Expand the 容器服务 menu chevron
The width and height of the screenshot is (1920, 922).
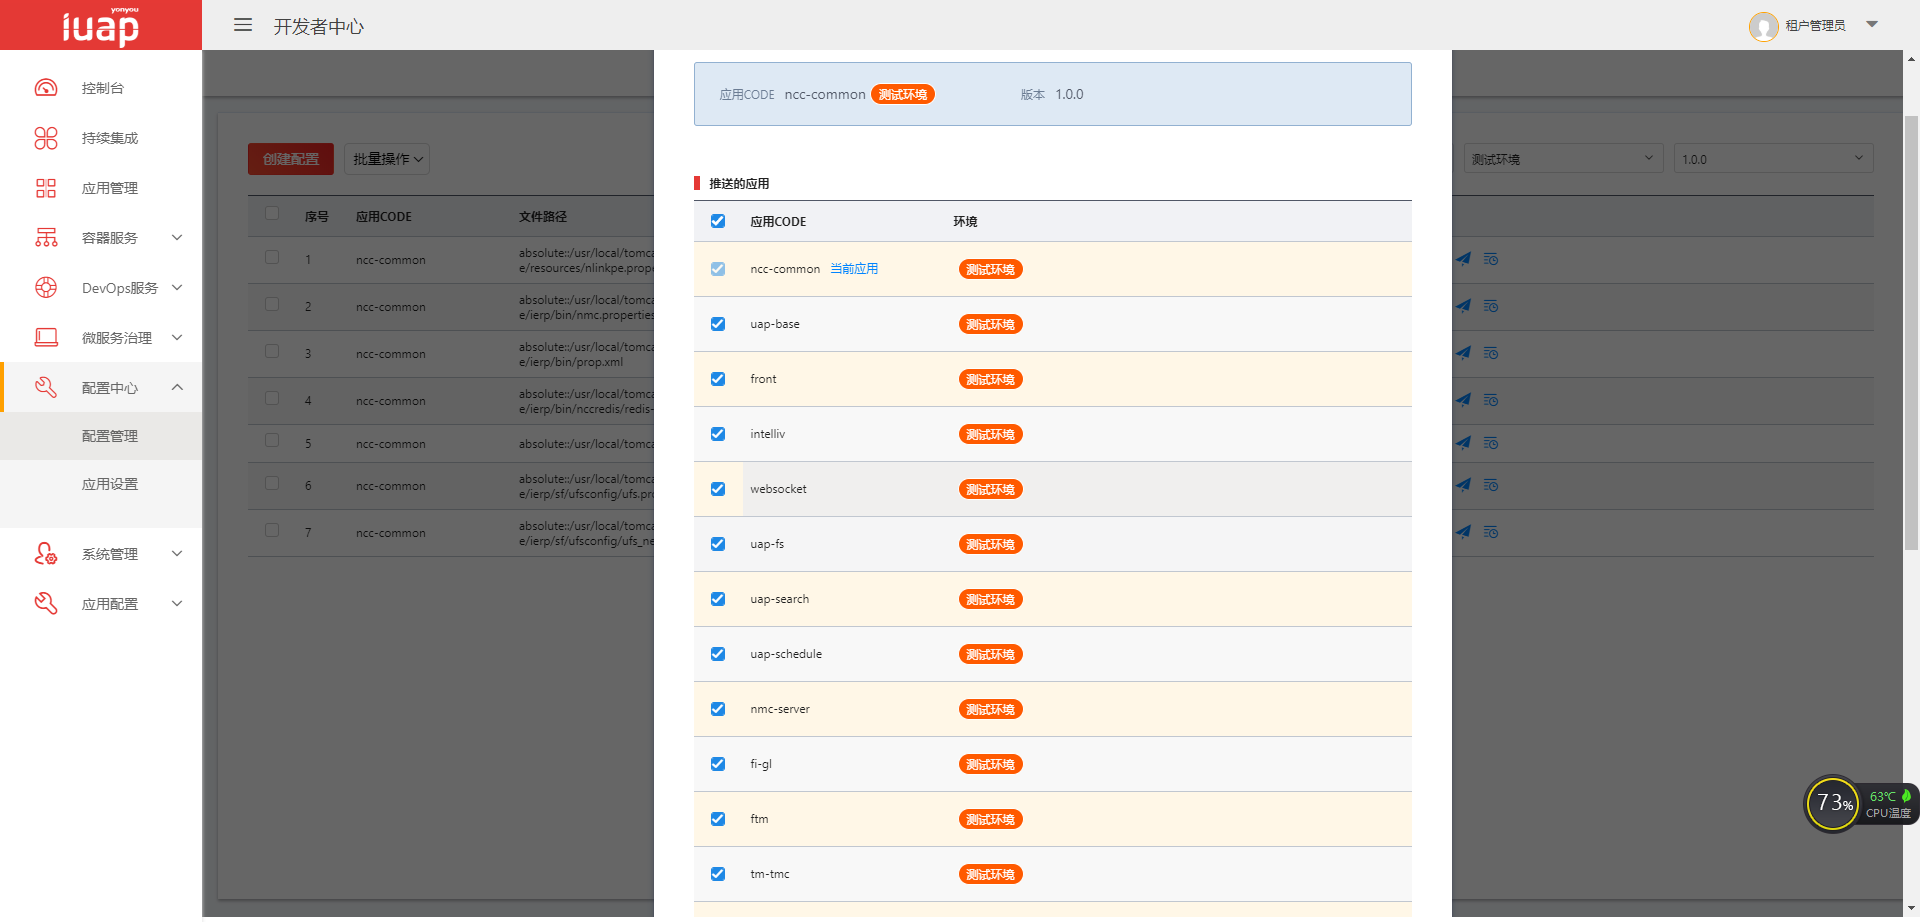177,238
